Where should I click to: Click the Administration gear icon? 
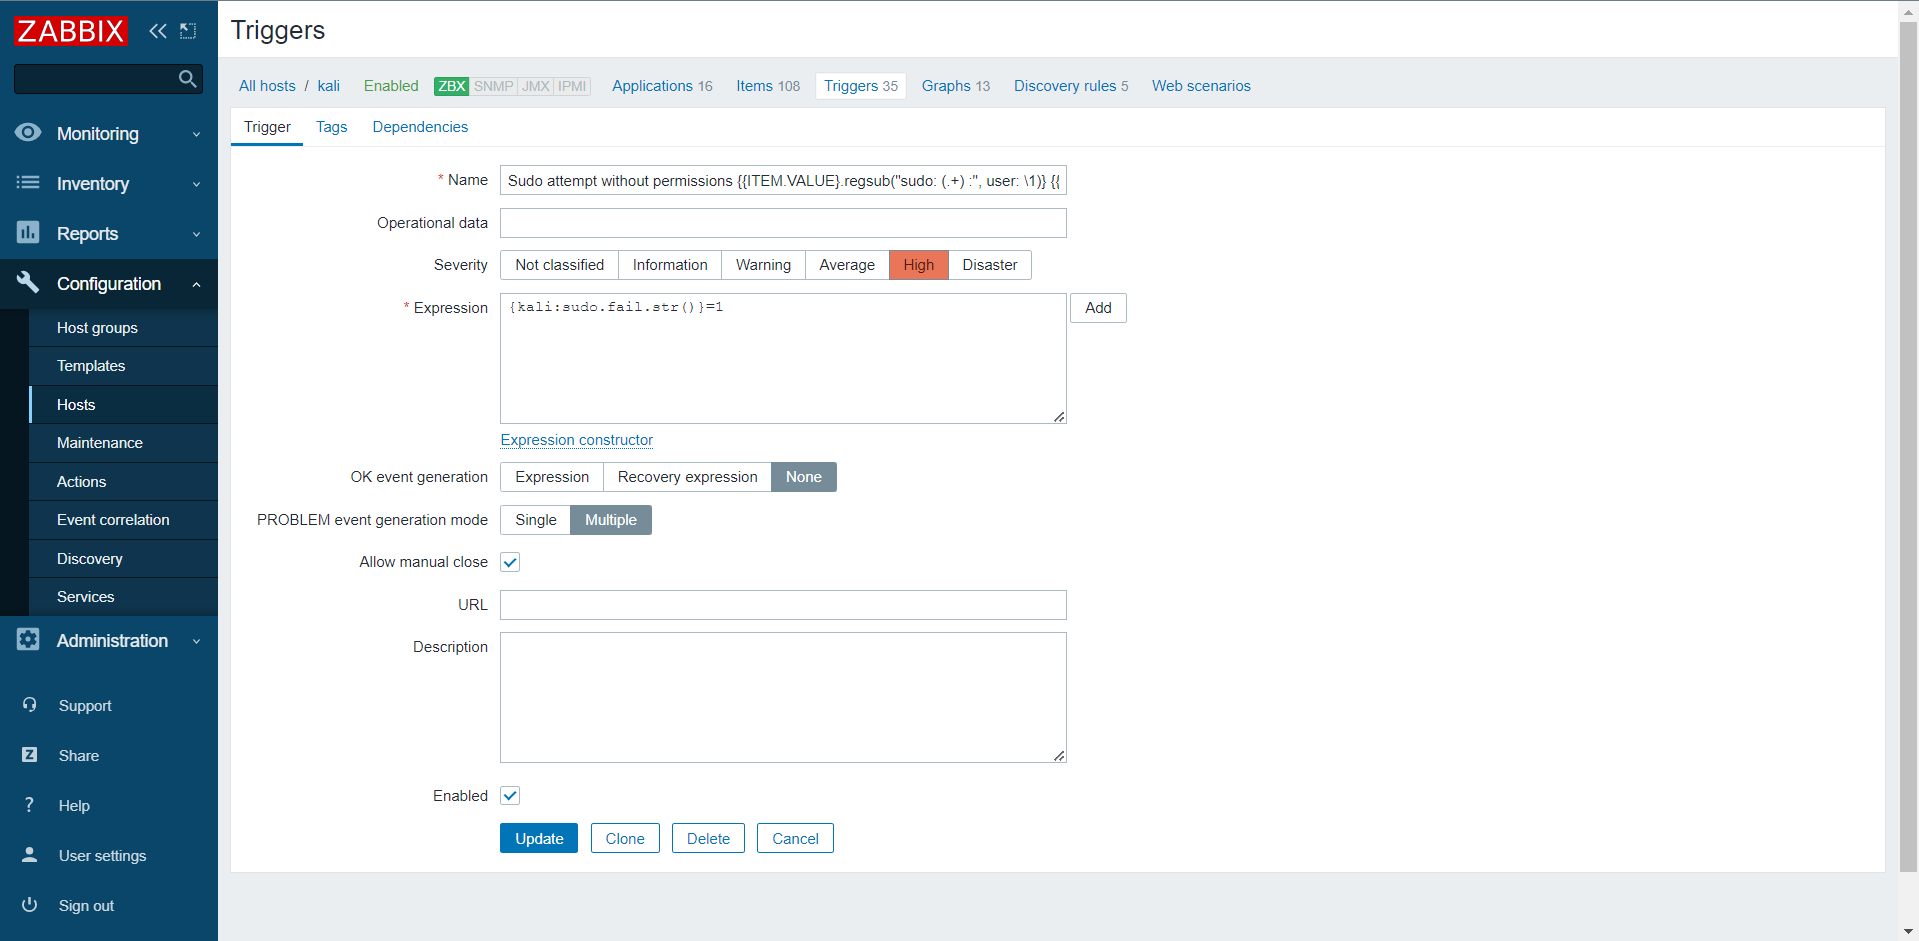click(28, 640)
